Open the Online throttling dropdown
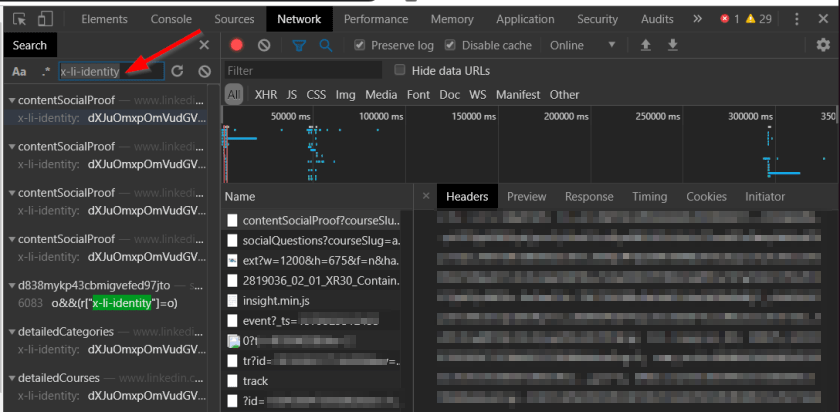 point(581,45)
